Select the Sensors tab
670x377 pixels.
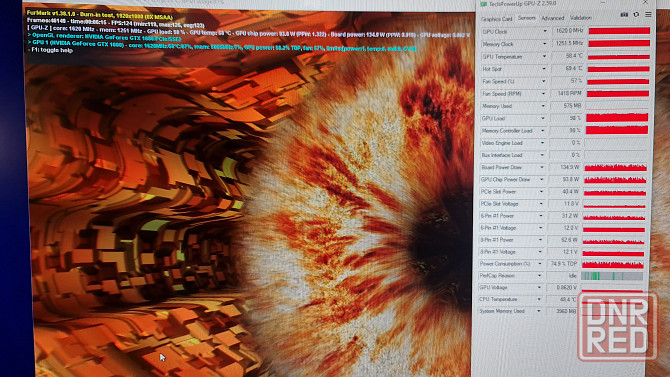click(526, 18)
